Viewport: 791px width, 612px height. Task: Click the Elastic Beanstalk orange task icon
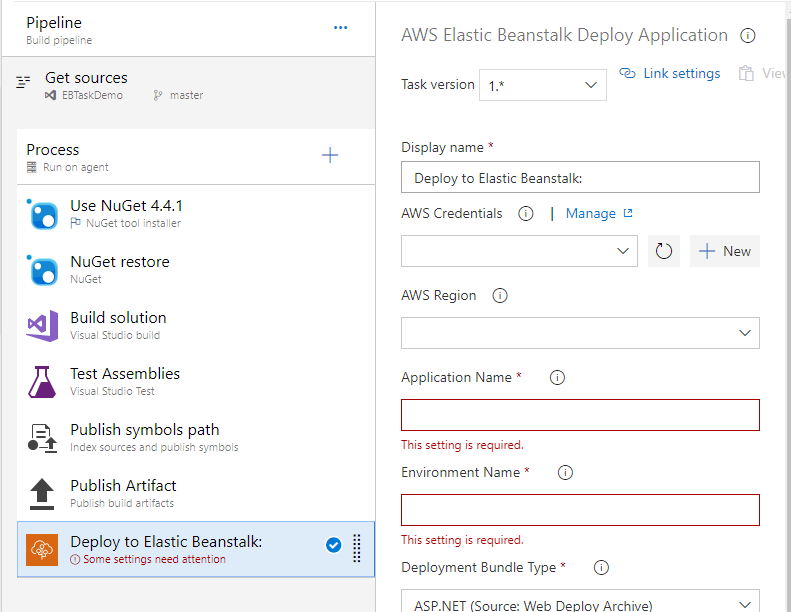tap(42, 550)
